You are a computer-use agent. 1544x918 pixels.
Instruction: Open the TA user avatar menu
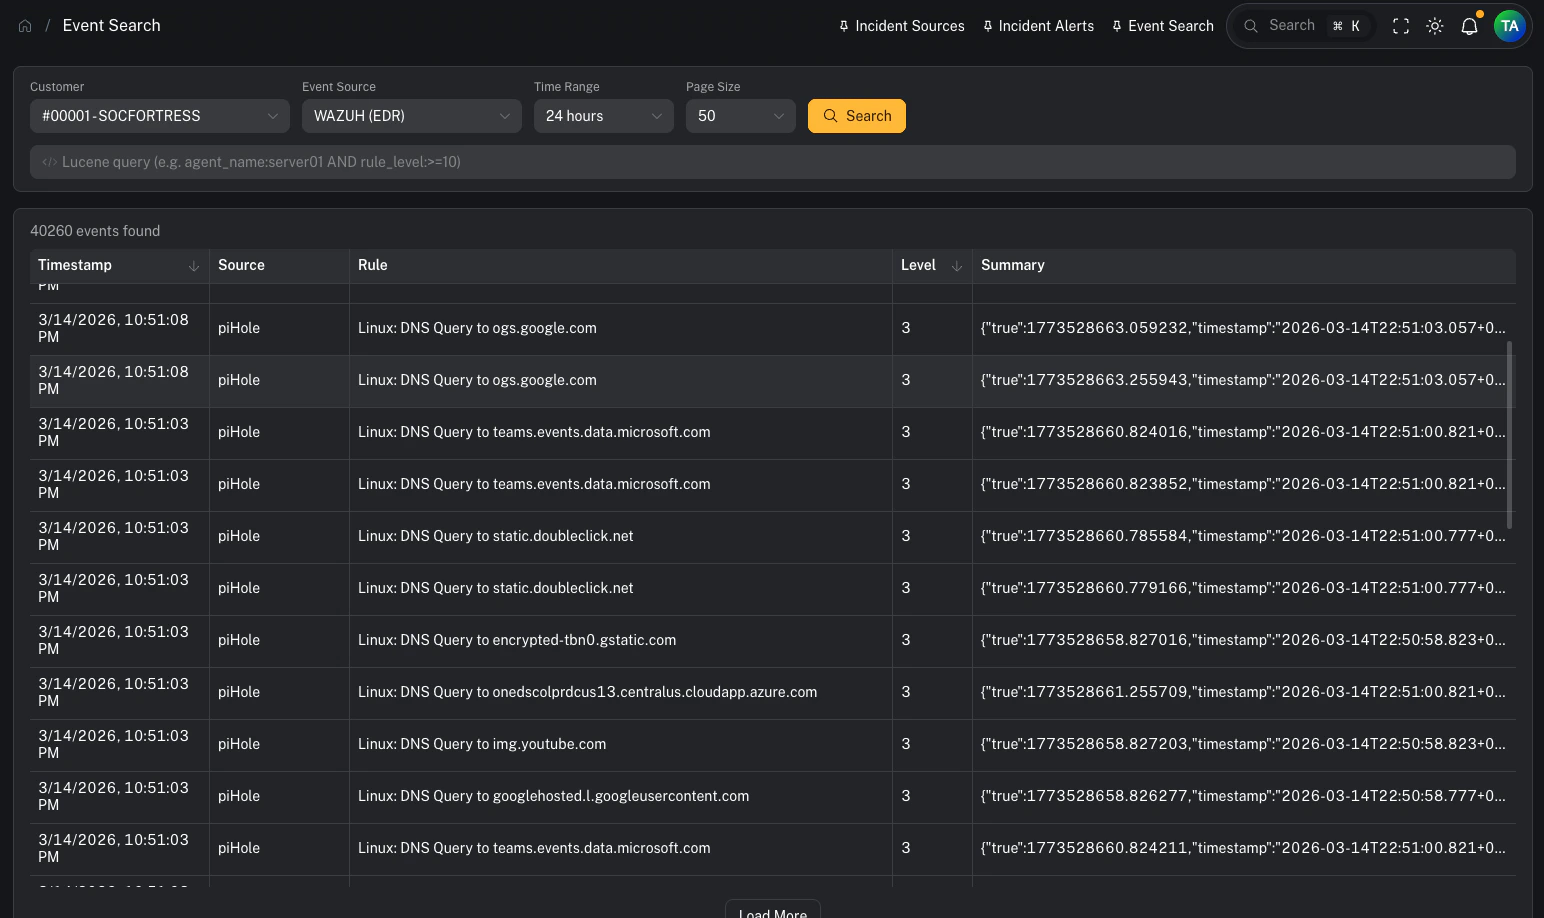pyautogui.click(x=1510, y=26)
